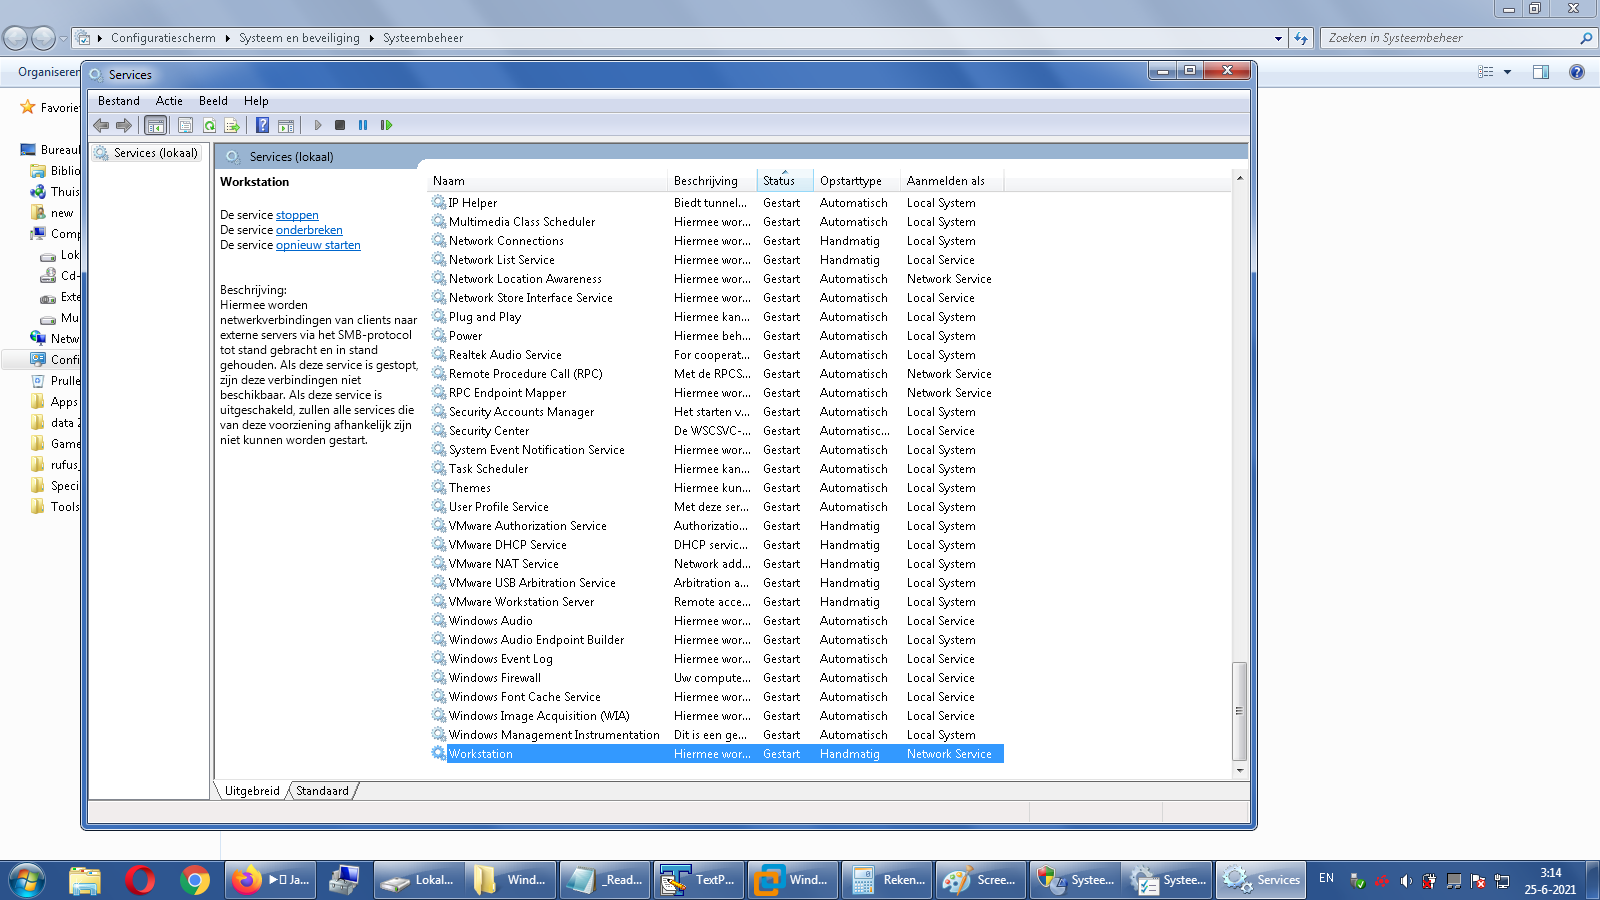Toggle the action pane toolbar button
The width and height of the screenshot is (1600, 900).
[x=286, y=125]
